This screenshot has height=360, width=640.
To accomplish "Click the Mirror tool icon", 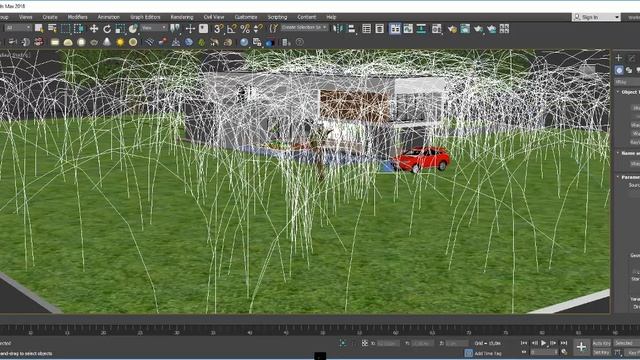I will (x=338, y=29).
